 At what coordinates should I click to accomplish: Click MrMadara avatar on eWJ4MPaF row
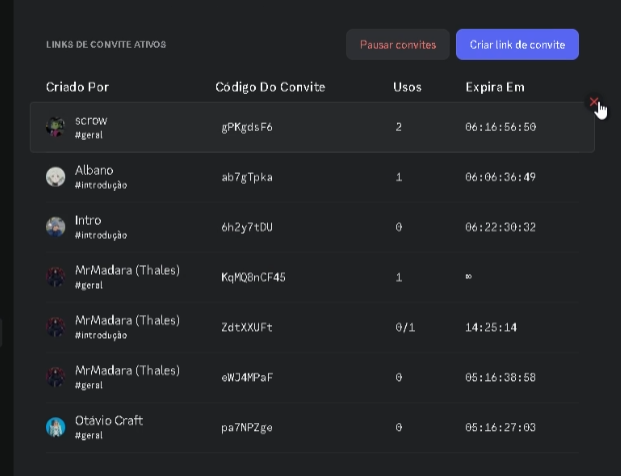click(55, 377)
